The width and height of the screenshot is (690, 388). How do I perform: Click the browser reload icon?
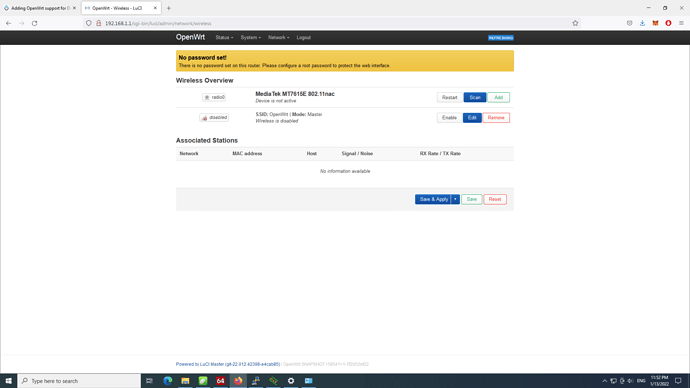coord(34,23)
